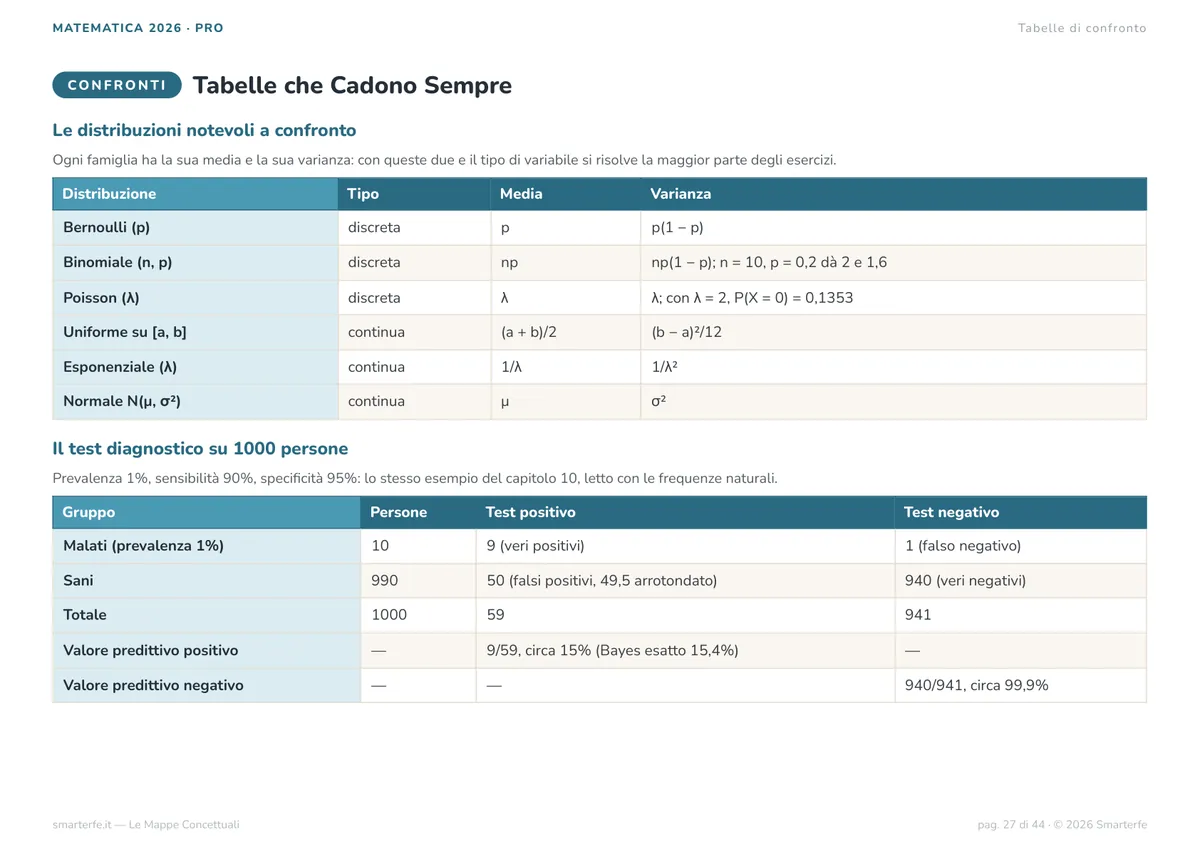This screenshot has width=1200, height=849.
Task: Click the "Test positivo" column header
Action: point(685,512)
